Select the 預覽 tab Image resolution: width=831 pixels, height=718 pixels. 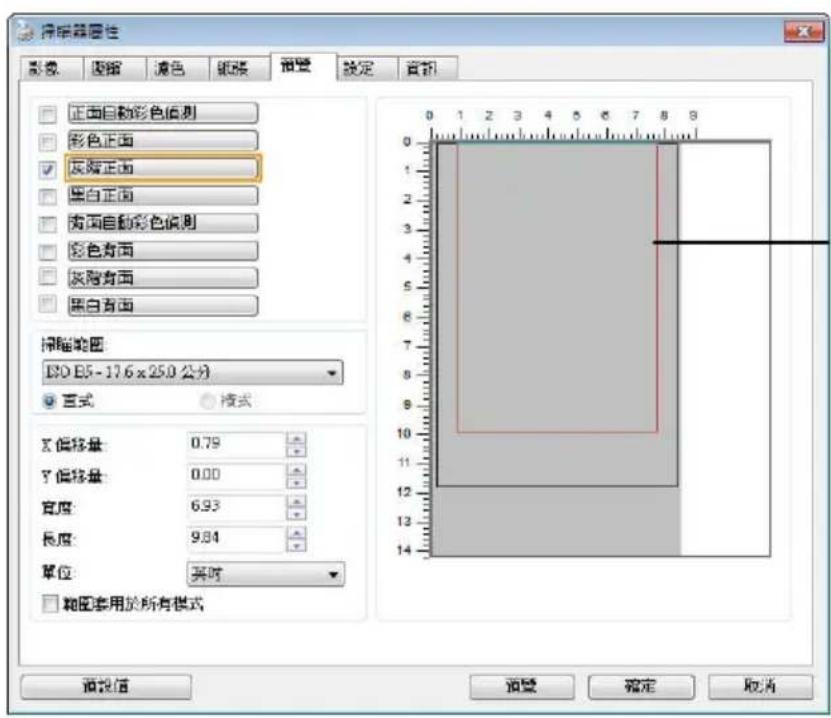pyautogui.click(x=303, y=67)
